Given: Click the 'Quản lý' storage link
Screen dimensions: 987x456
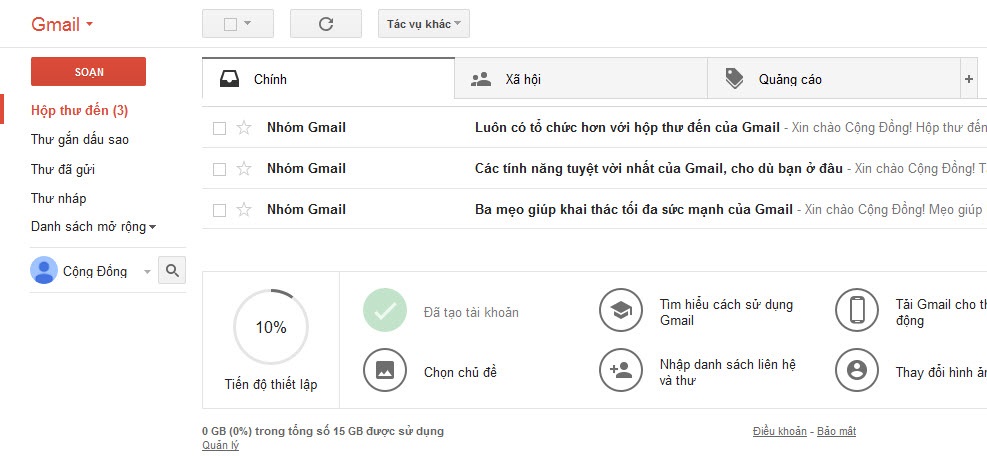Looking at the screenshot, I should (220, 445).
